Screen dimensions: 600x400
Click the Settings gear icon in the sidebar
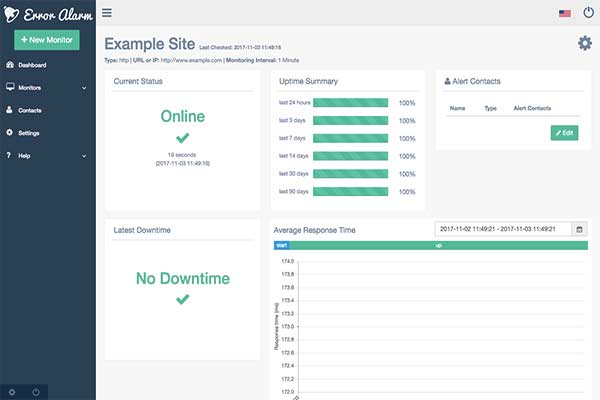pos(10,132)
